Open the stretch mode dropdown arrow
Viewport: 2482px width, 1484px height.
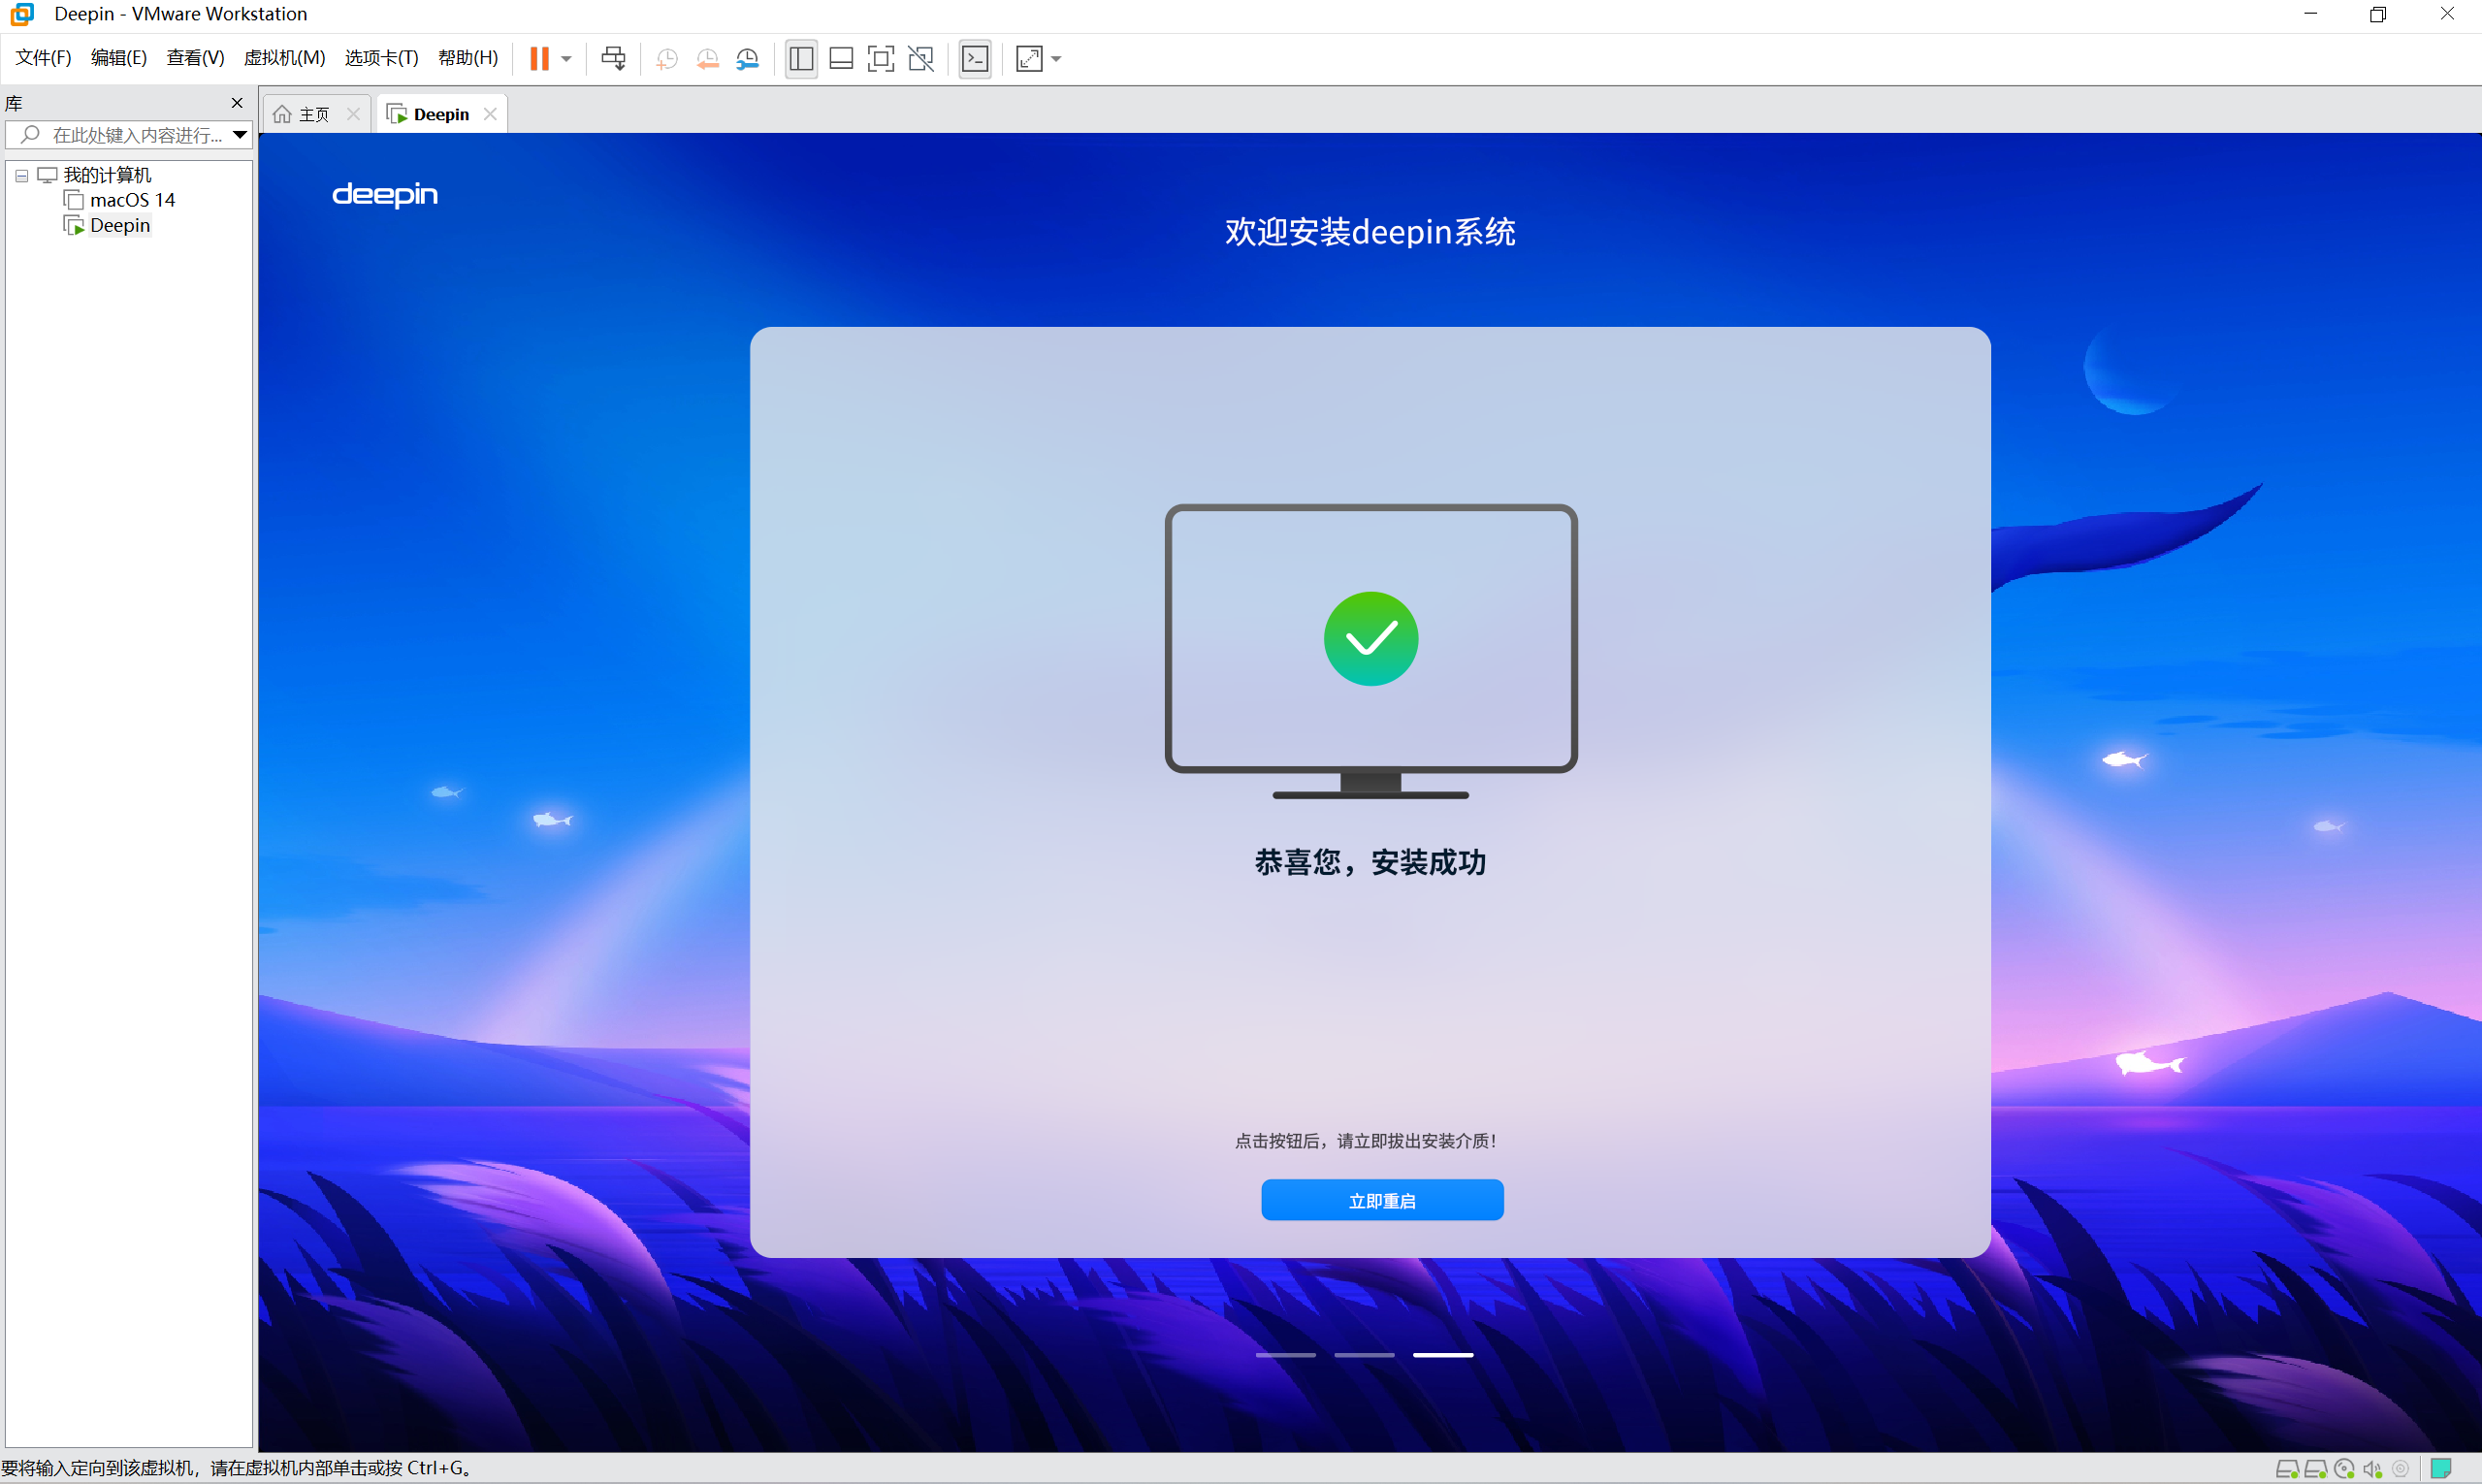point(1056,59)
